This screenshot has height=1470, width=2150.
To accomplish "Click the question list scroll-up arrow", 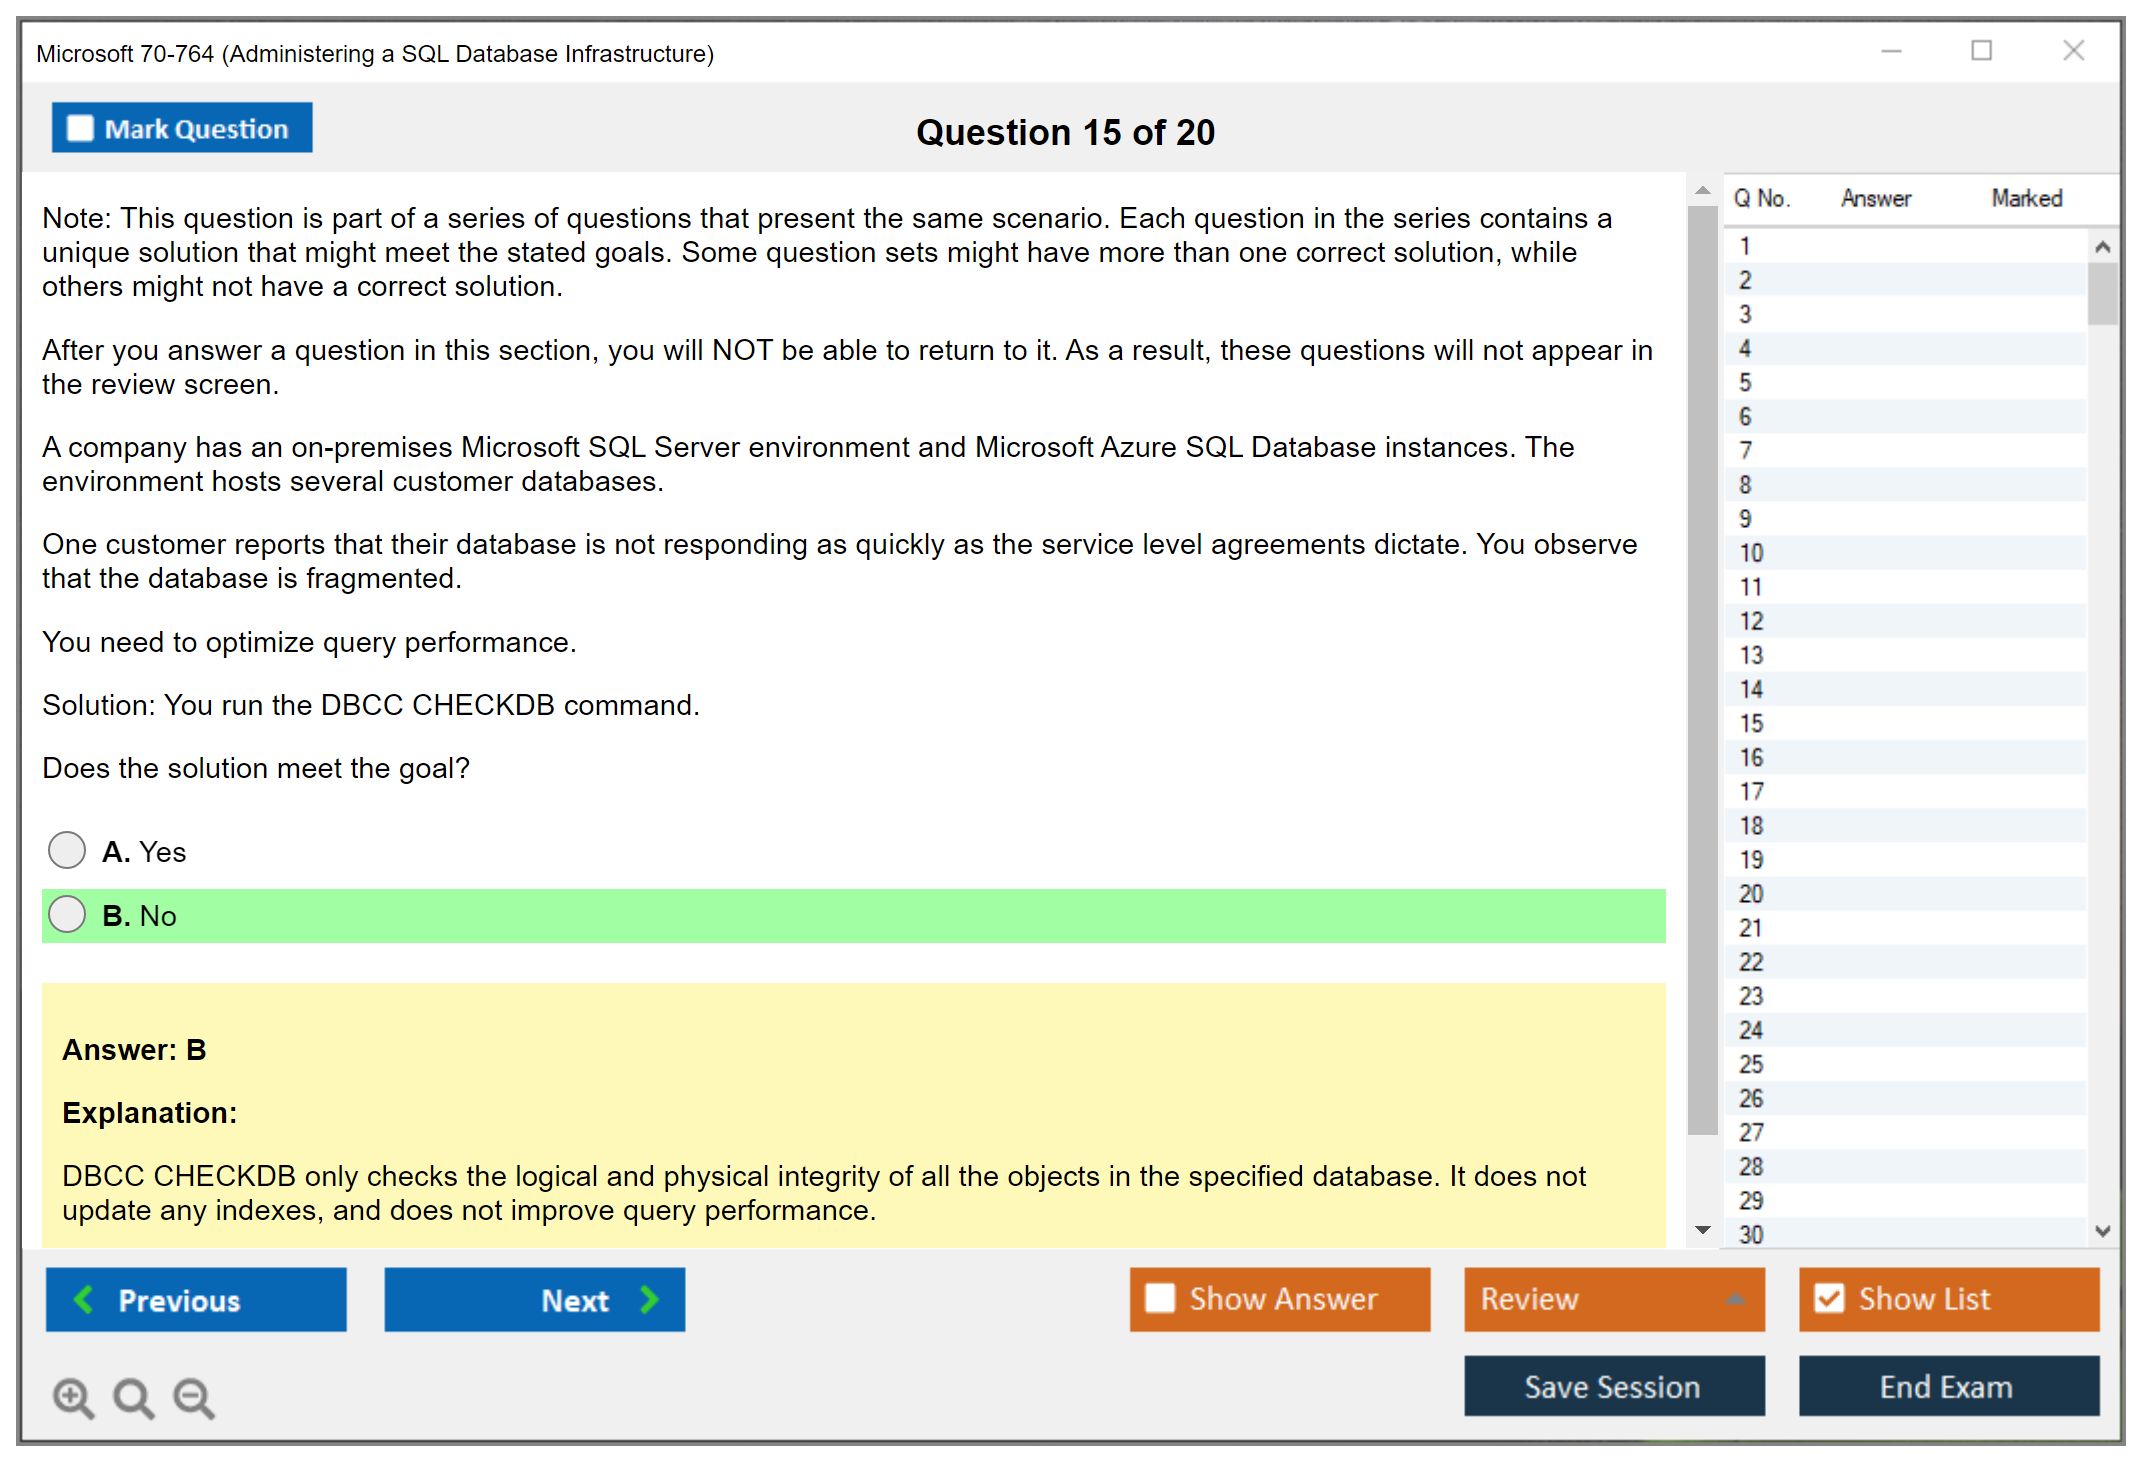I will coord(2102,247).
